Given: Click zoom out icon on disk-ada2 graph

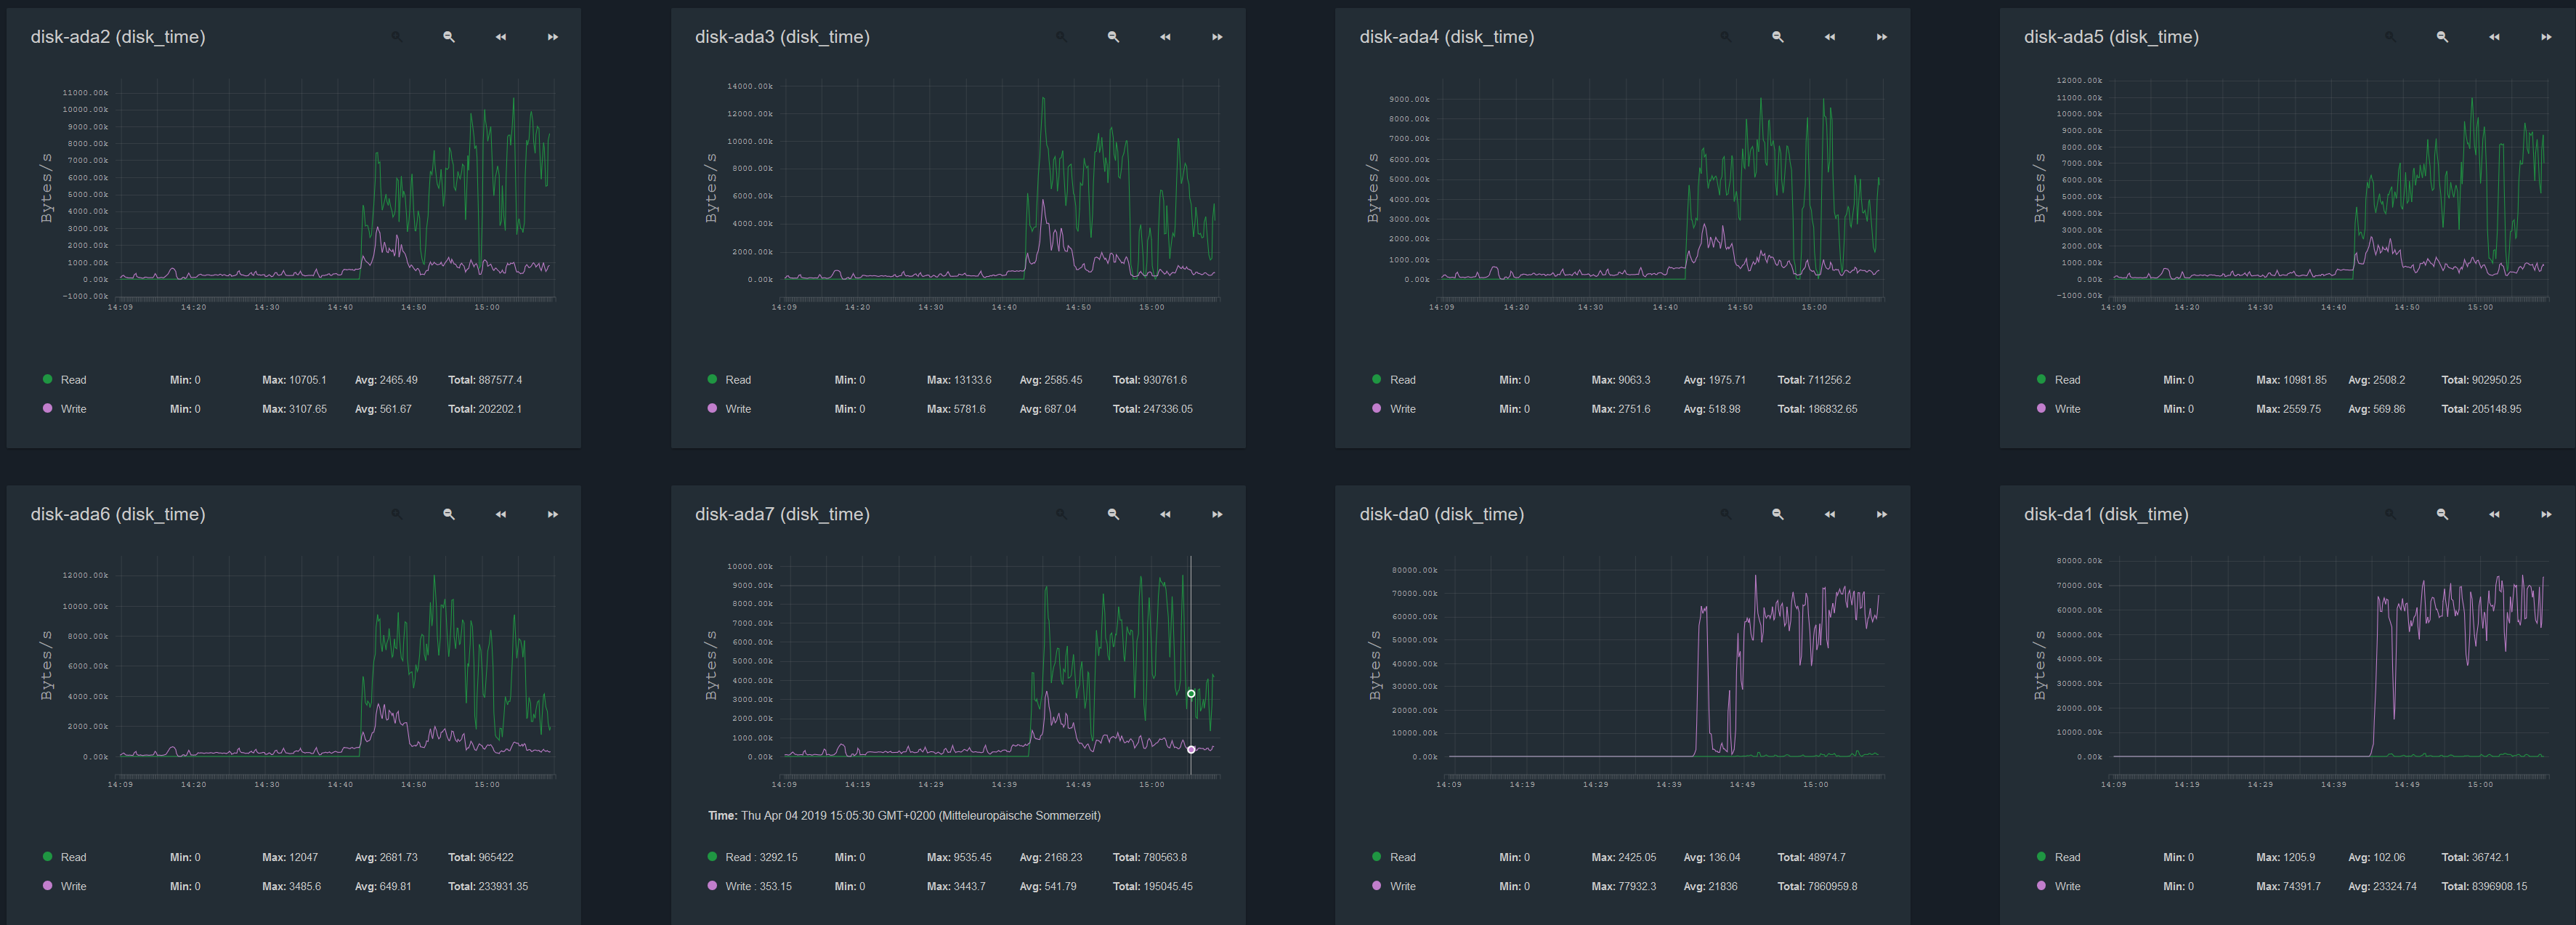Looking at the screenshot, I should (x=449, y=37).
